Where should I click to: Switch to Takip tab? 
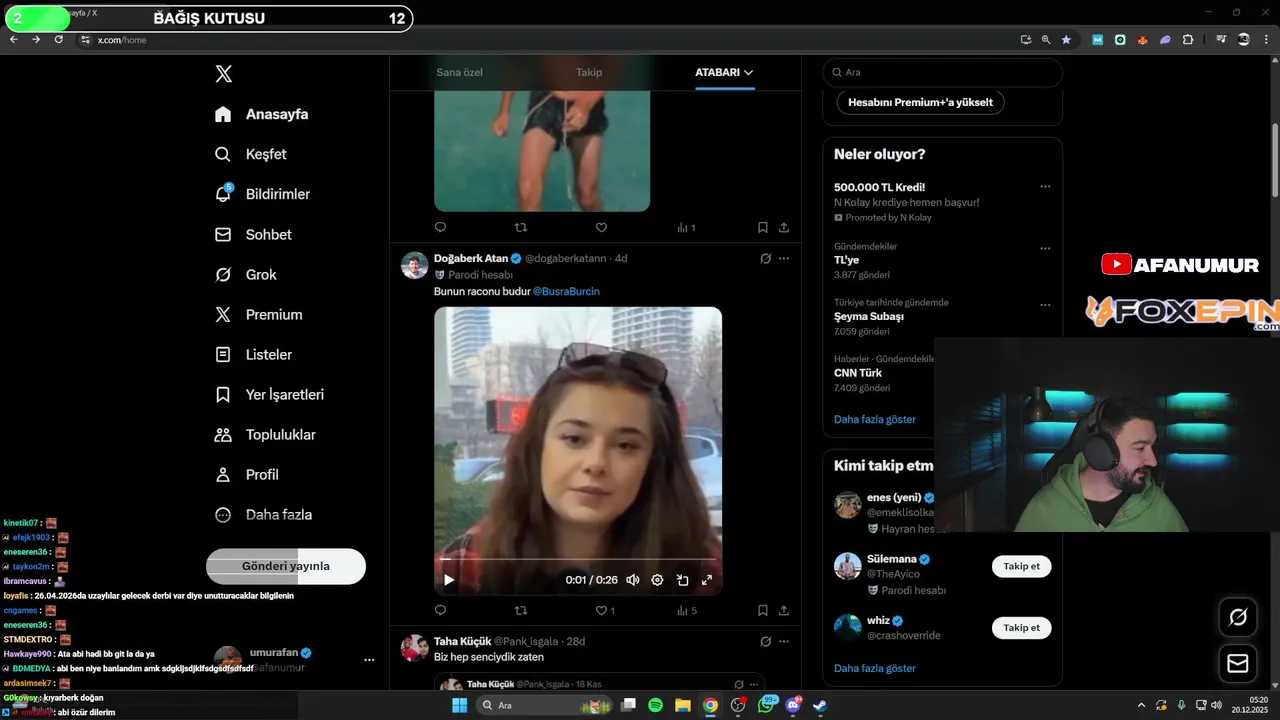589,72
